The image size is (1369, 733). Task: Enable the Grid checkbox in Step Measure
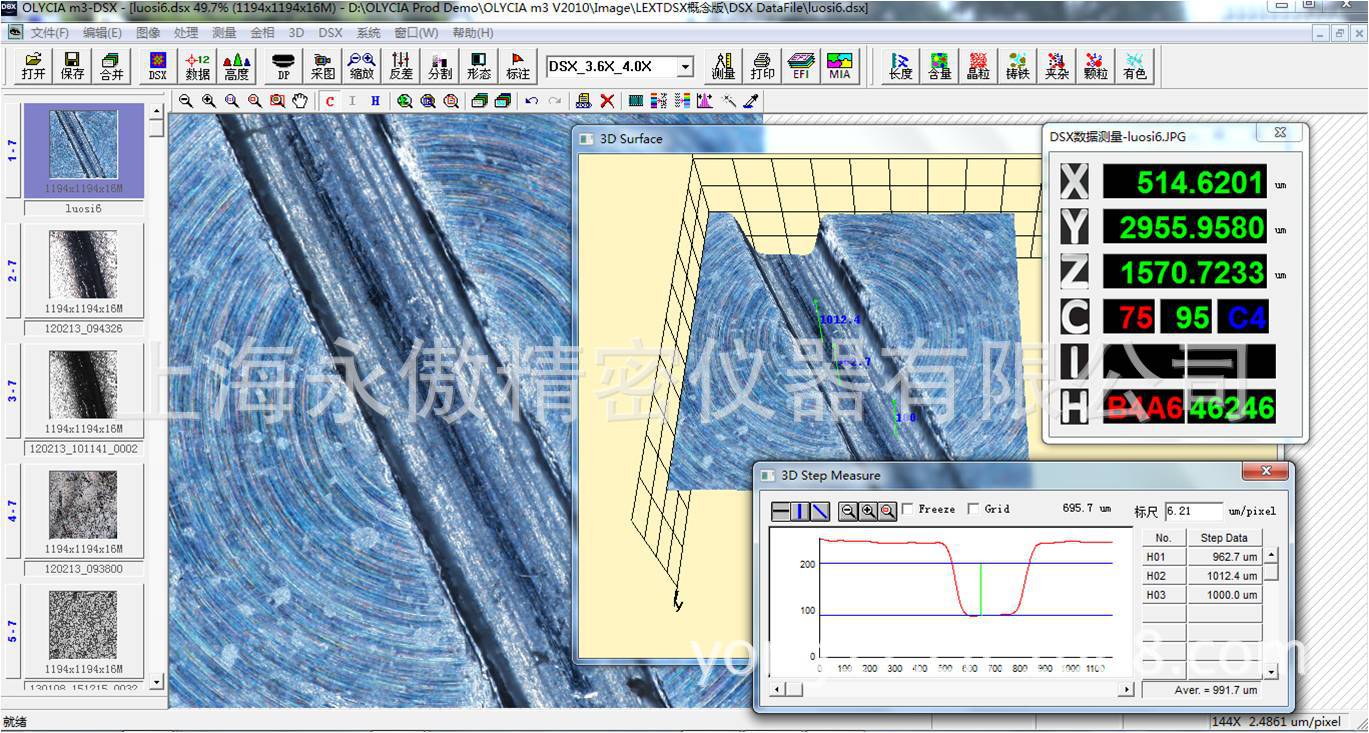[974, 509]
